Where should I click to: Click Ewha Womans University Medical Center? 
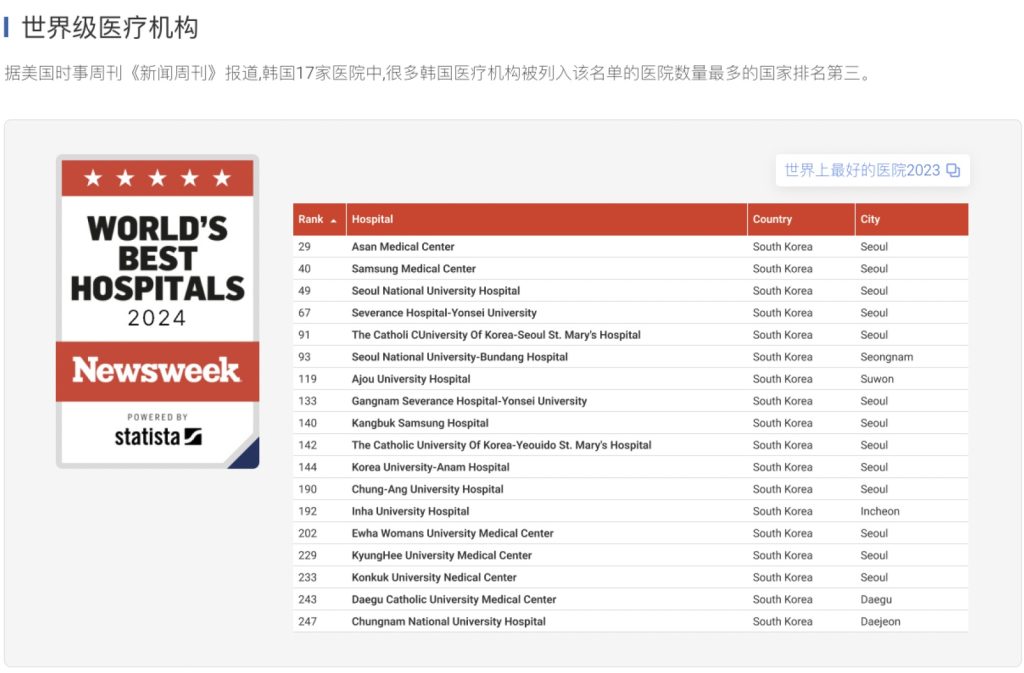coord(453,533)
